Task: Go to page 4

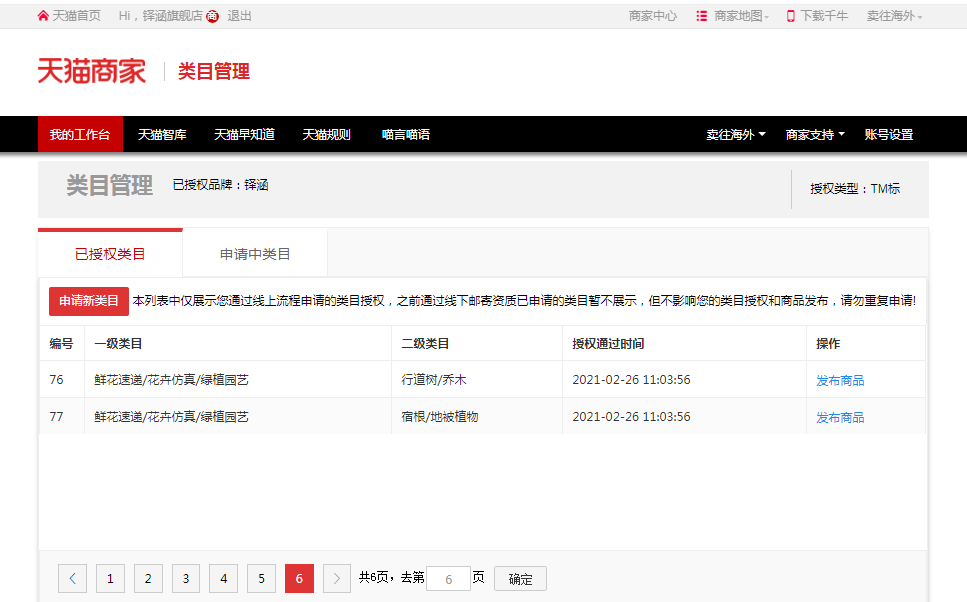Action: pos(224,579)
